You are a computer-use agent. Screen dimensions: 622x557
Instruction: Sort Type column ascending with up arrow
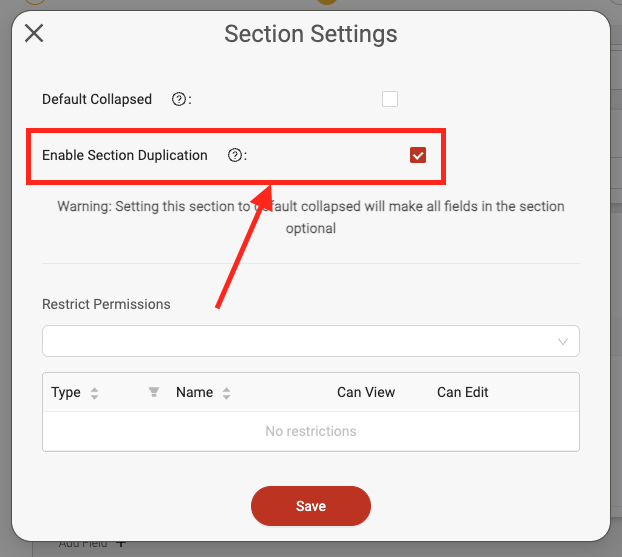(x=94, y=390)
